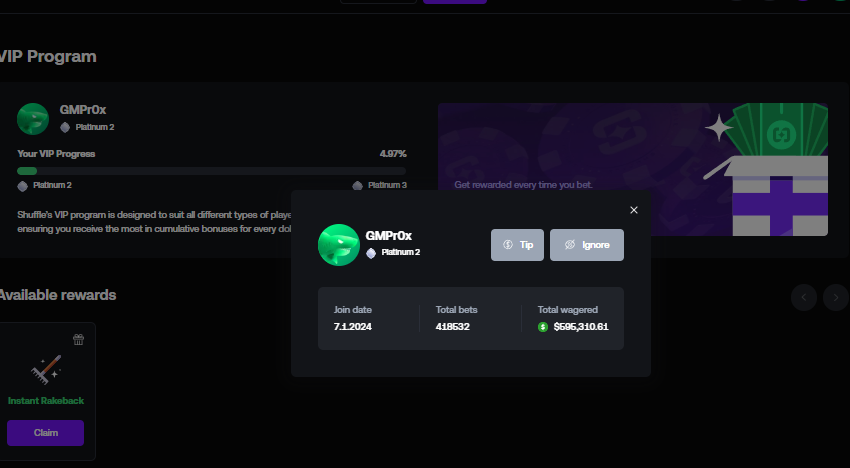Image resolution: width=850 pixels, height=468 pixels.
Task: Click the GMPr0x username in popup
Action: [x=389, y=236]
